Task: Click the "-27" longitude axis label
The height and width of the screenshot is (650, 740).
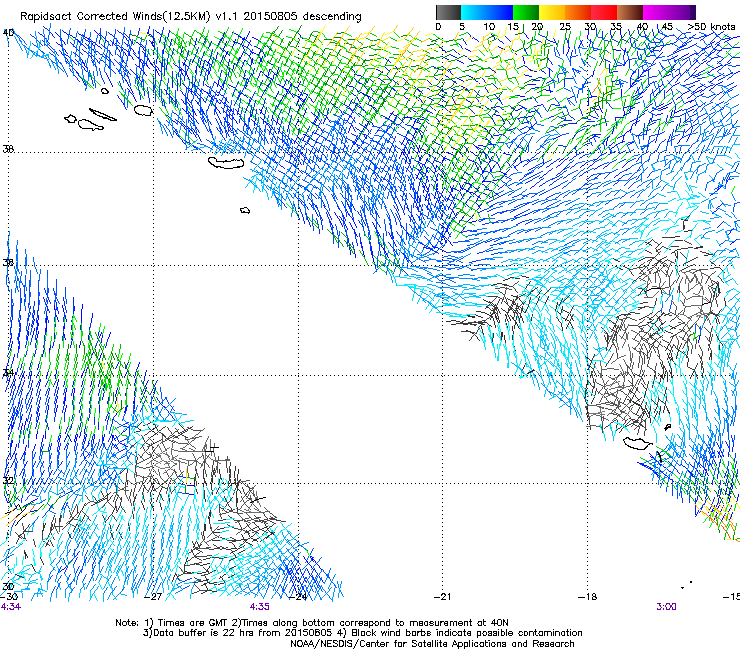Action: [x=153, y=596]
